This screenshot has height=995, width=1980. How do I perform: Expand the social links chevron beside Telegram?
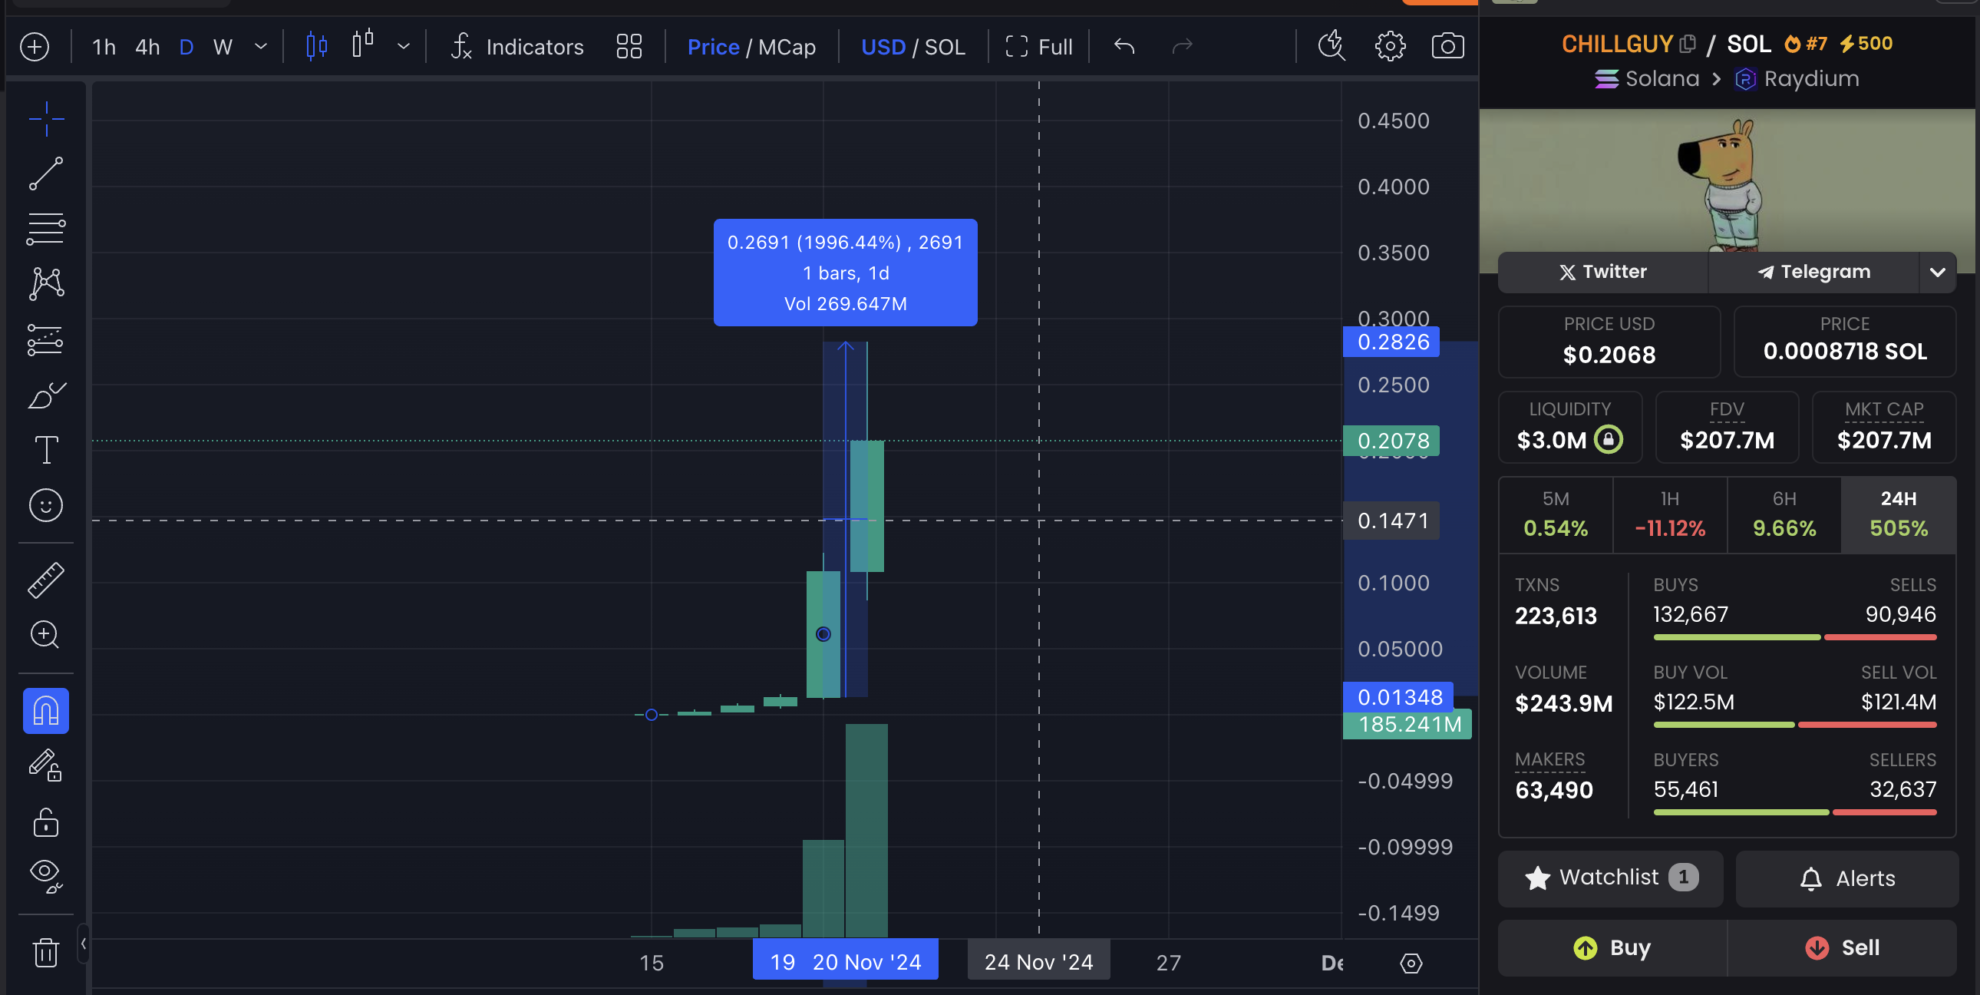pos(1937,272)
